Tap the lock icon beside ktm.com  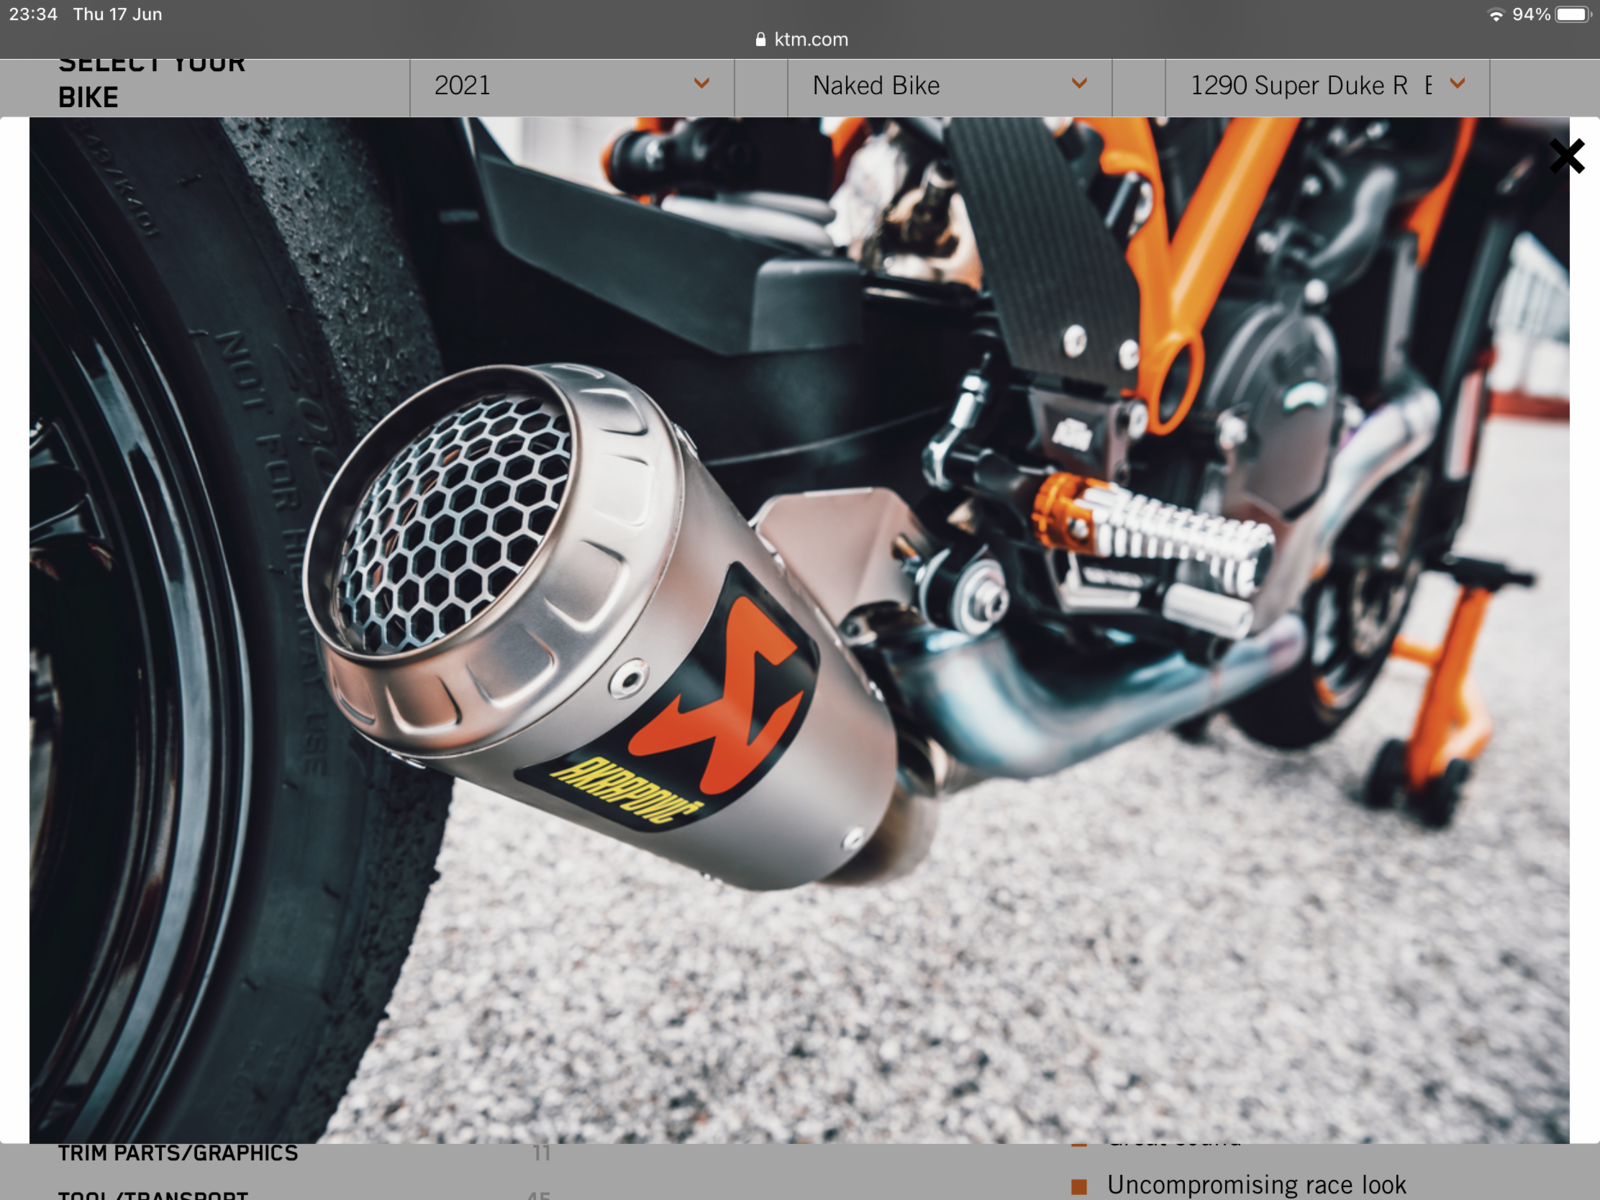(761, 40)
